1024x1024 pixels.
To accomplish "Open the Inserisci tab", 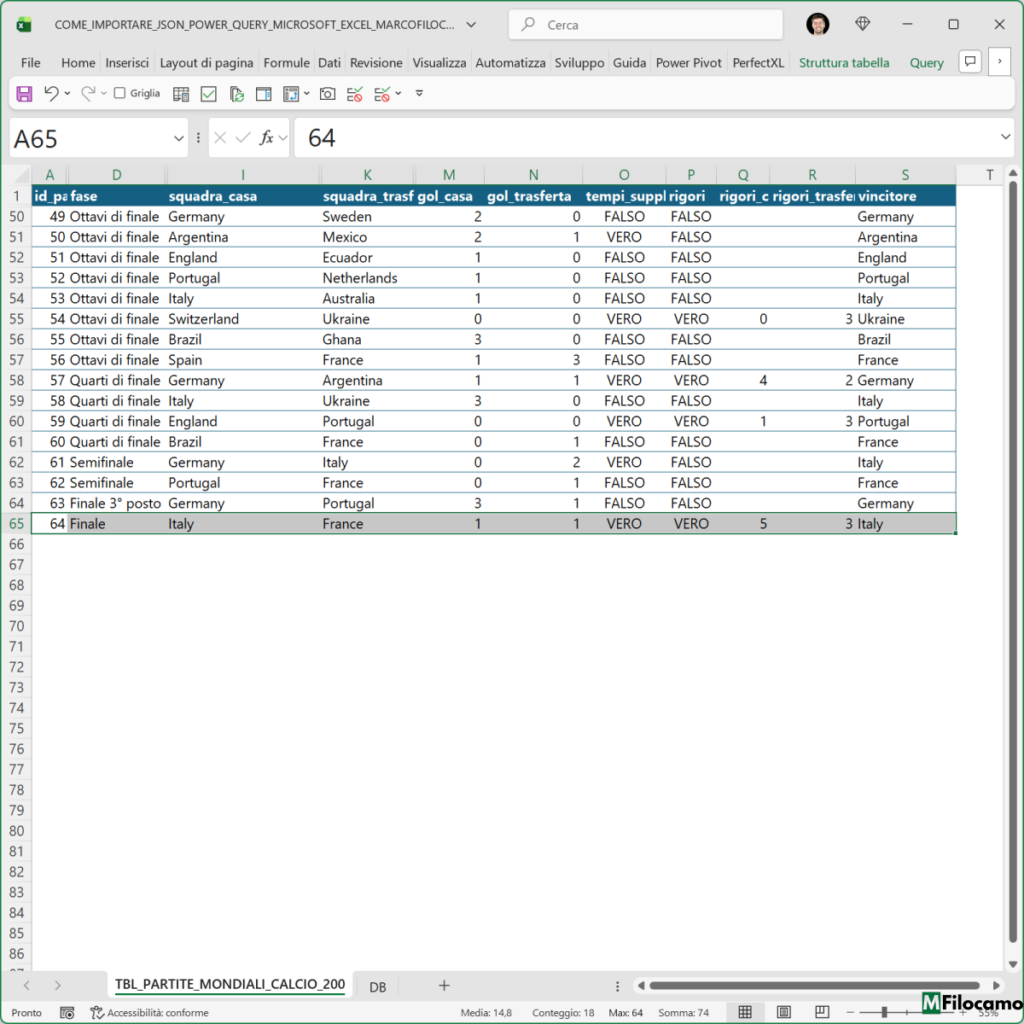I will coord(127,63).
